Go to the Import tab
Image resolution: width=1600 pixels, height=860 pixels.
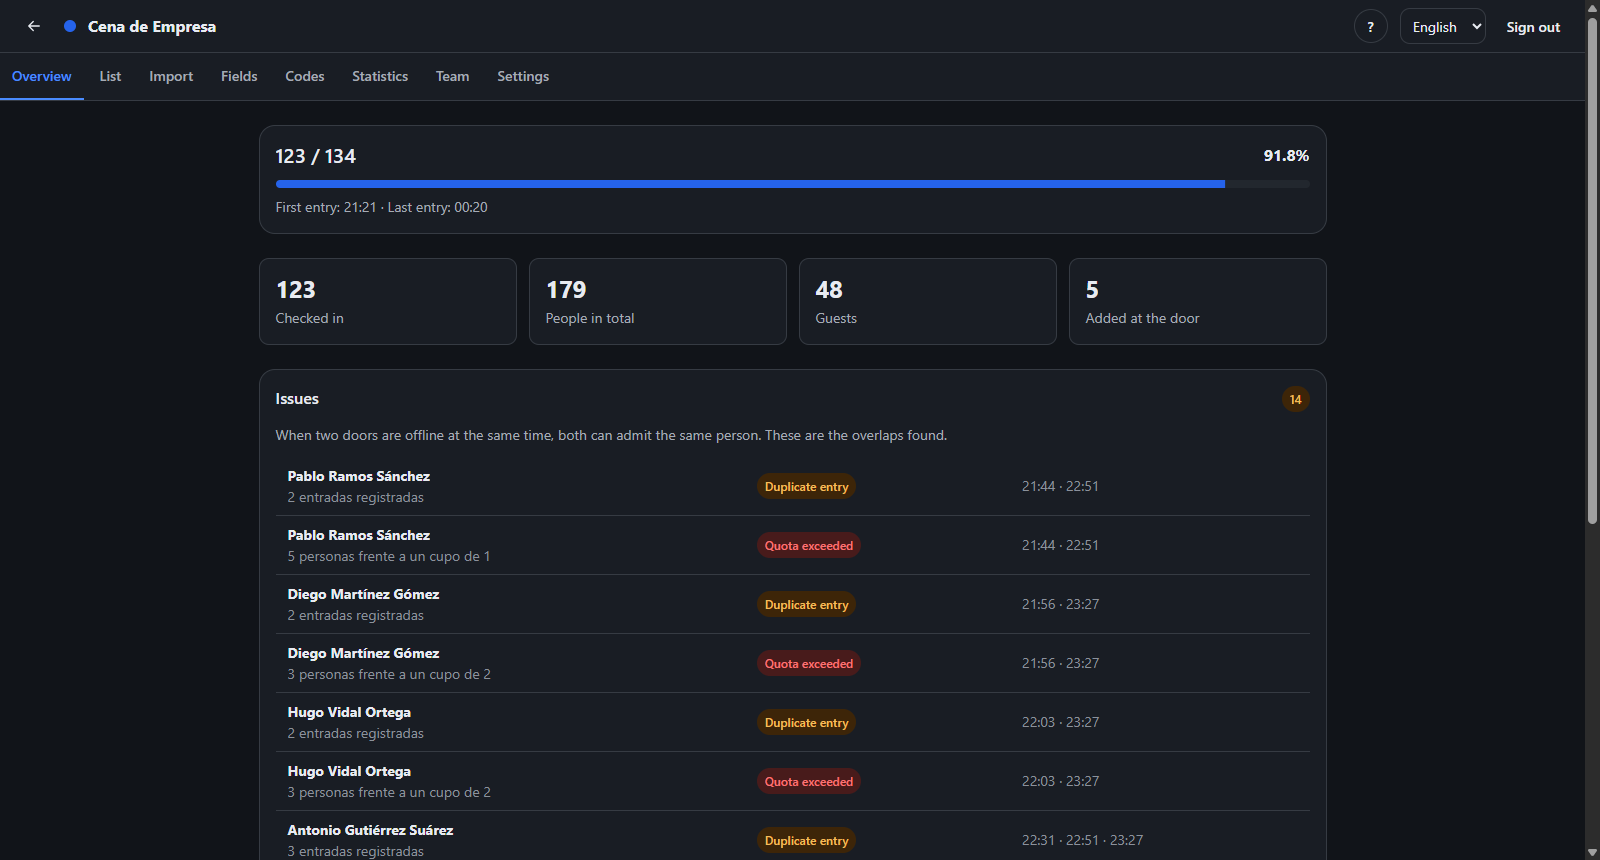pyautogui.click(x=171, y=76)
